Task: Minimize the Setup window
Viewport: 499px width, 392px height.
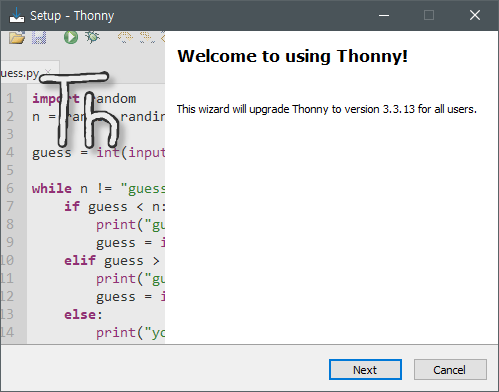Action: 384,15
